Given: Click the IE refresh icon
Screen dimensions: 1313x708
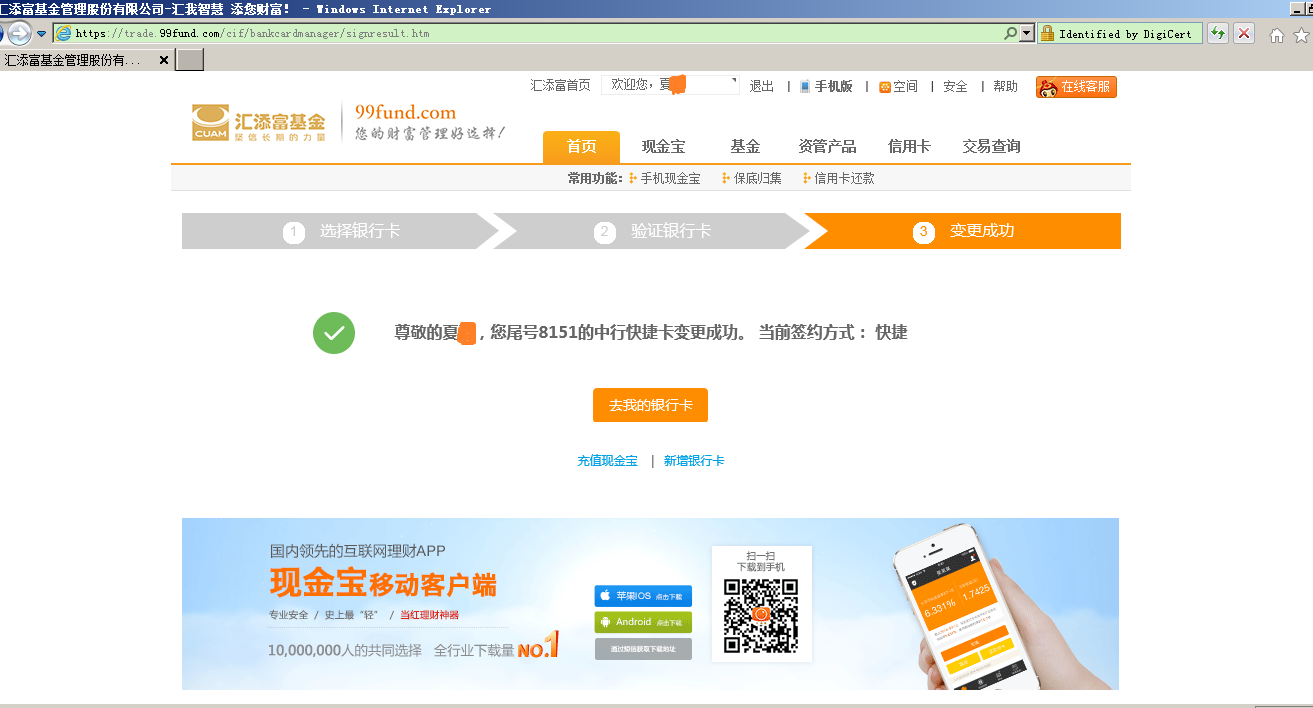Looking at the screenshot, I should pyautogui.click(x=1217, y=34).
